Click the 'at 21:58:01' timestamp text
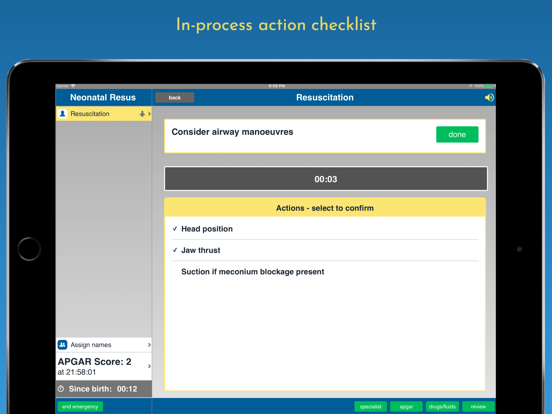Screen dimensions: 552x414 (77, 372)
